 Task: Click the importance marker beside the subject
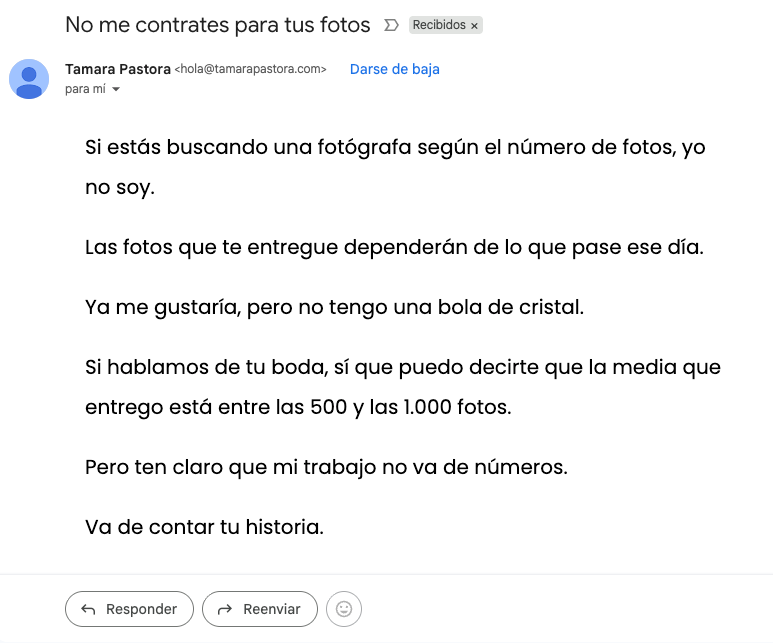[x=391, y=25]
